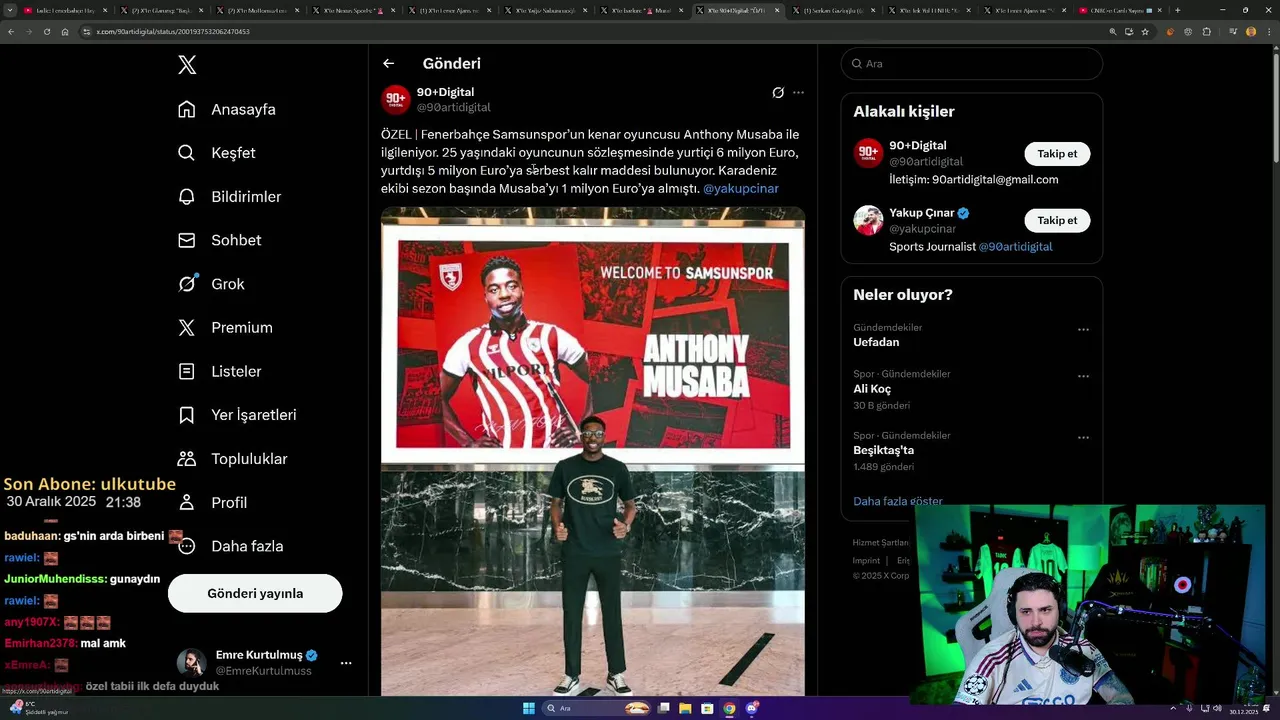This screenshot has width=1280, height=720.
Task: Open Yer İşaretleri bookmarks
Action: click(237, 415)
